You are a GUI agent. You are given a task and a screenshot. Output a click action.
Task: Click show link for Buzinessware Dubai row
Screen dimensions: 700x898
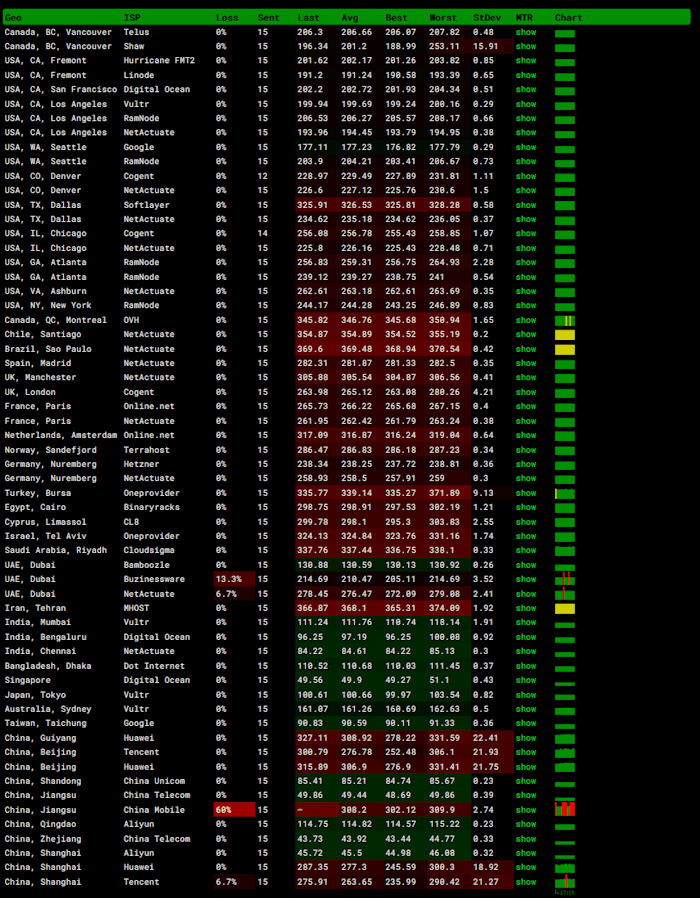click(x=525, y=579)
